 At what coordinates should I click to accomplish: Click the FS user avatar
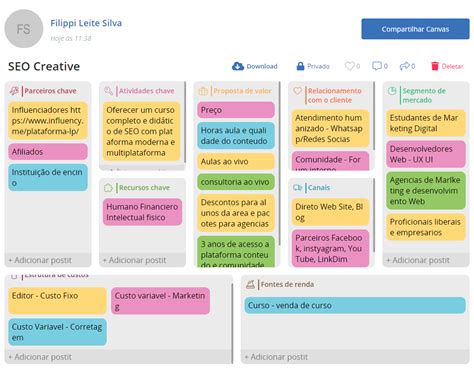24,29
